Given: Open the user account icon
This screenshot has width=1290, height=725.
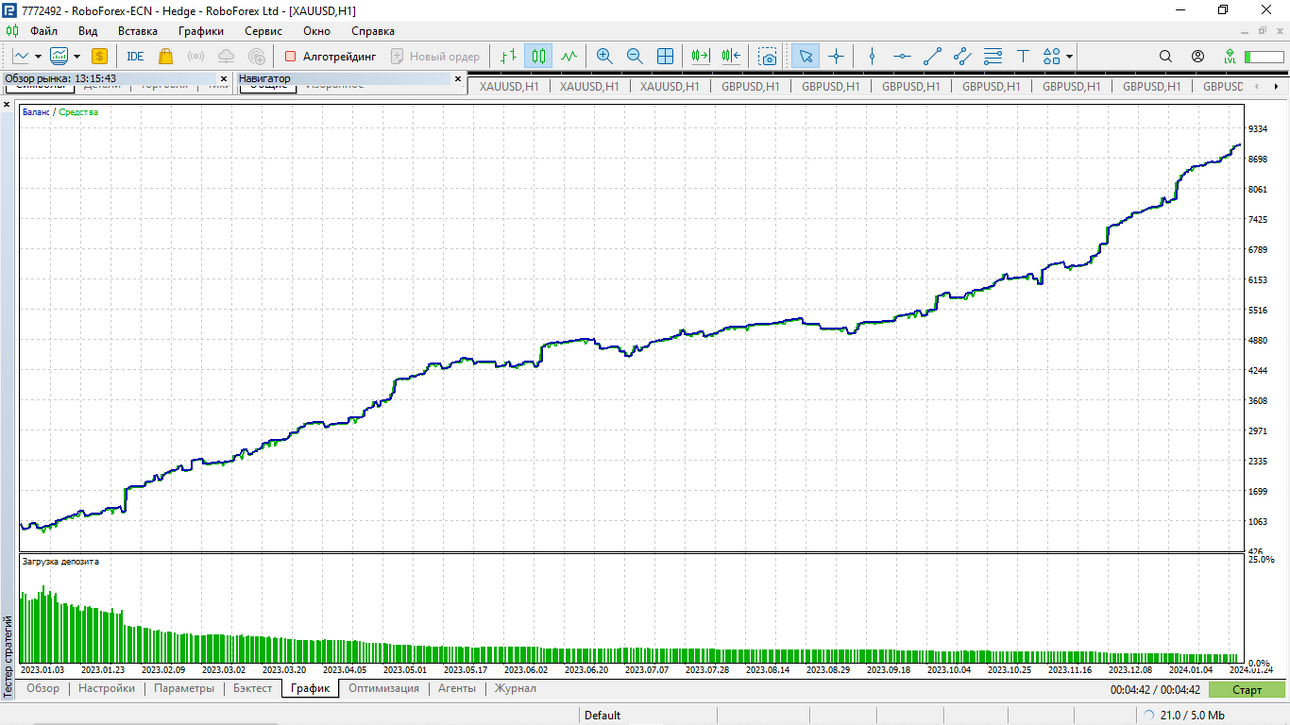Looking at the screenshot, I should 1197,56.
